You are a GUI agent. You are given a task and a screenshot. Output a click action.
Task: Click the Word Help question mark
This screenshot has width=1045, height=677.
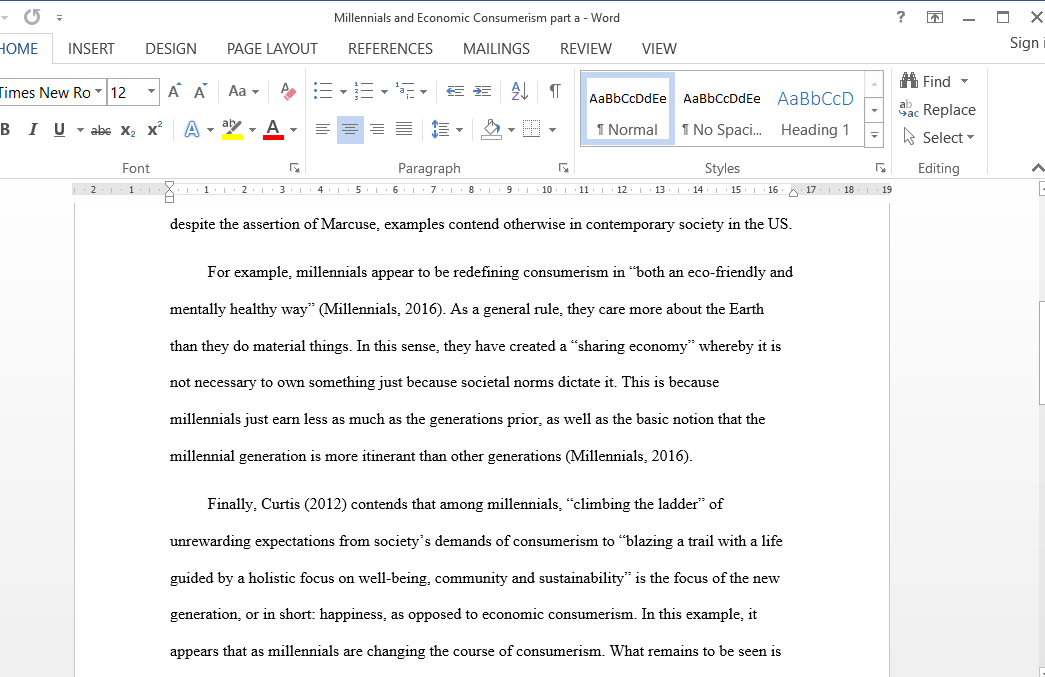[901, 17]
